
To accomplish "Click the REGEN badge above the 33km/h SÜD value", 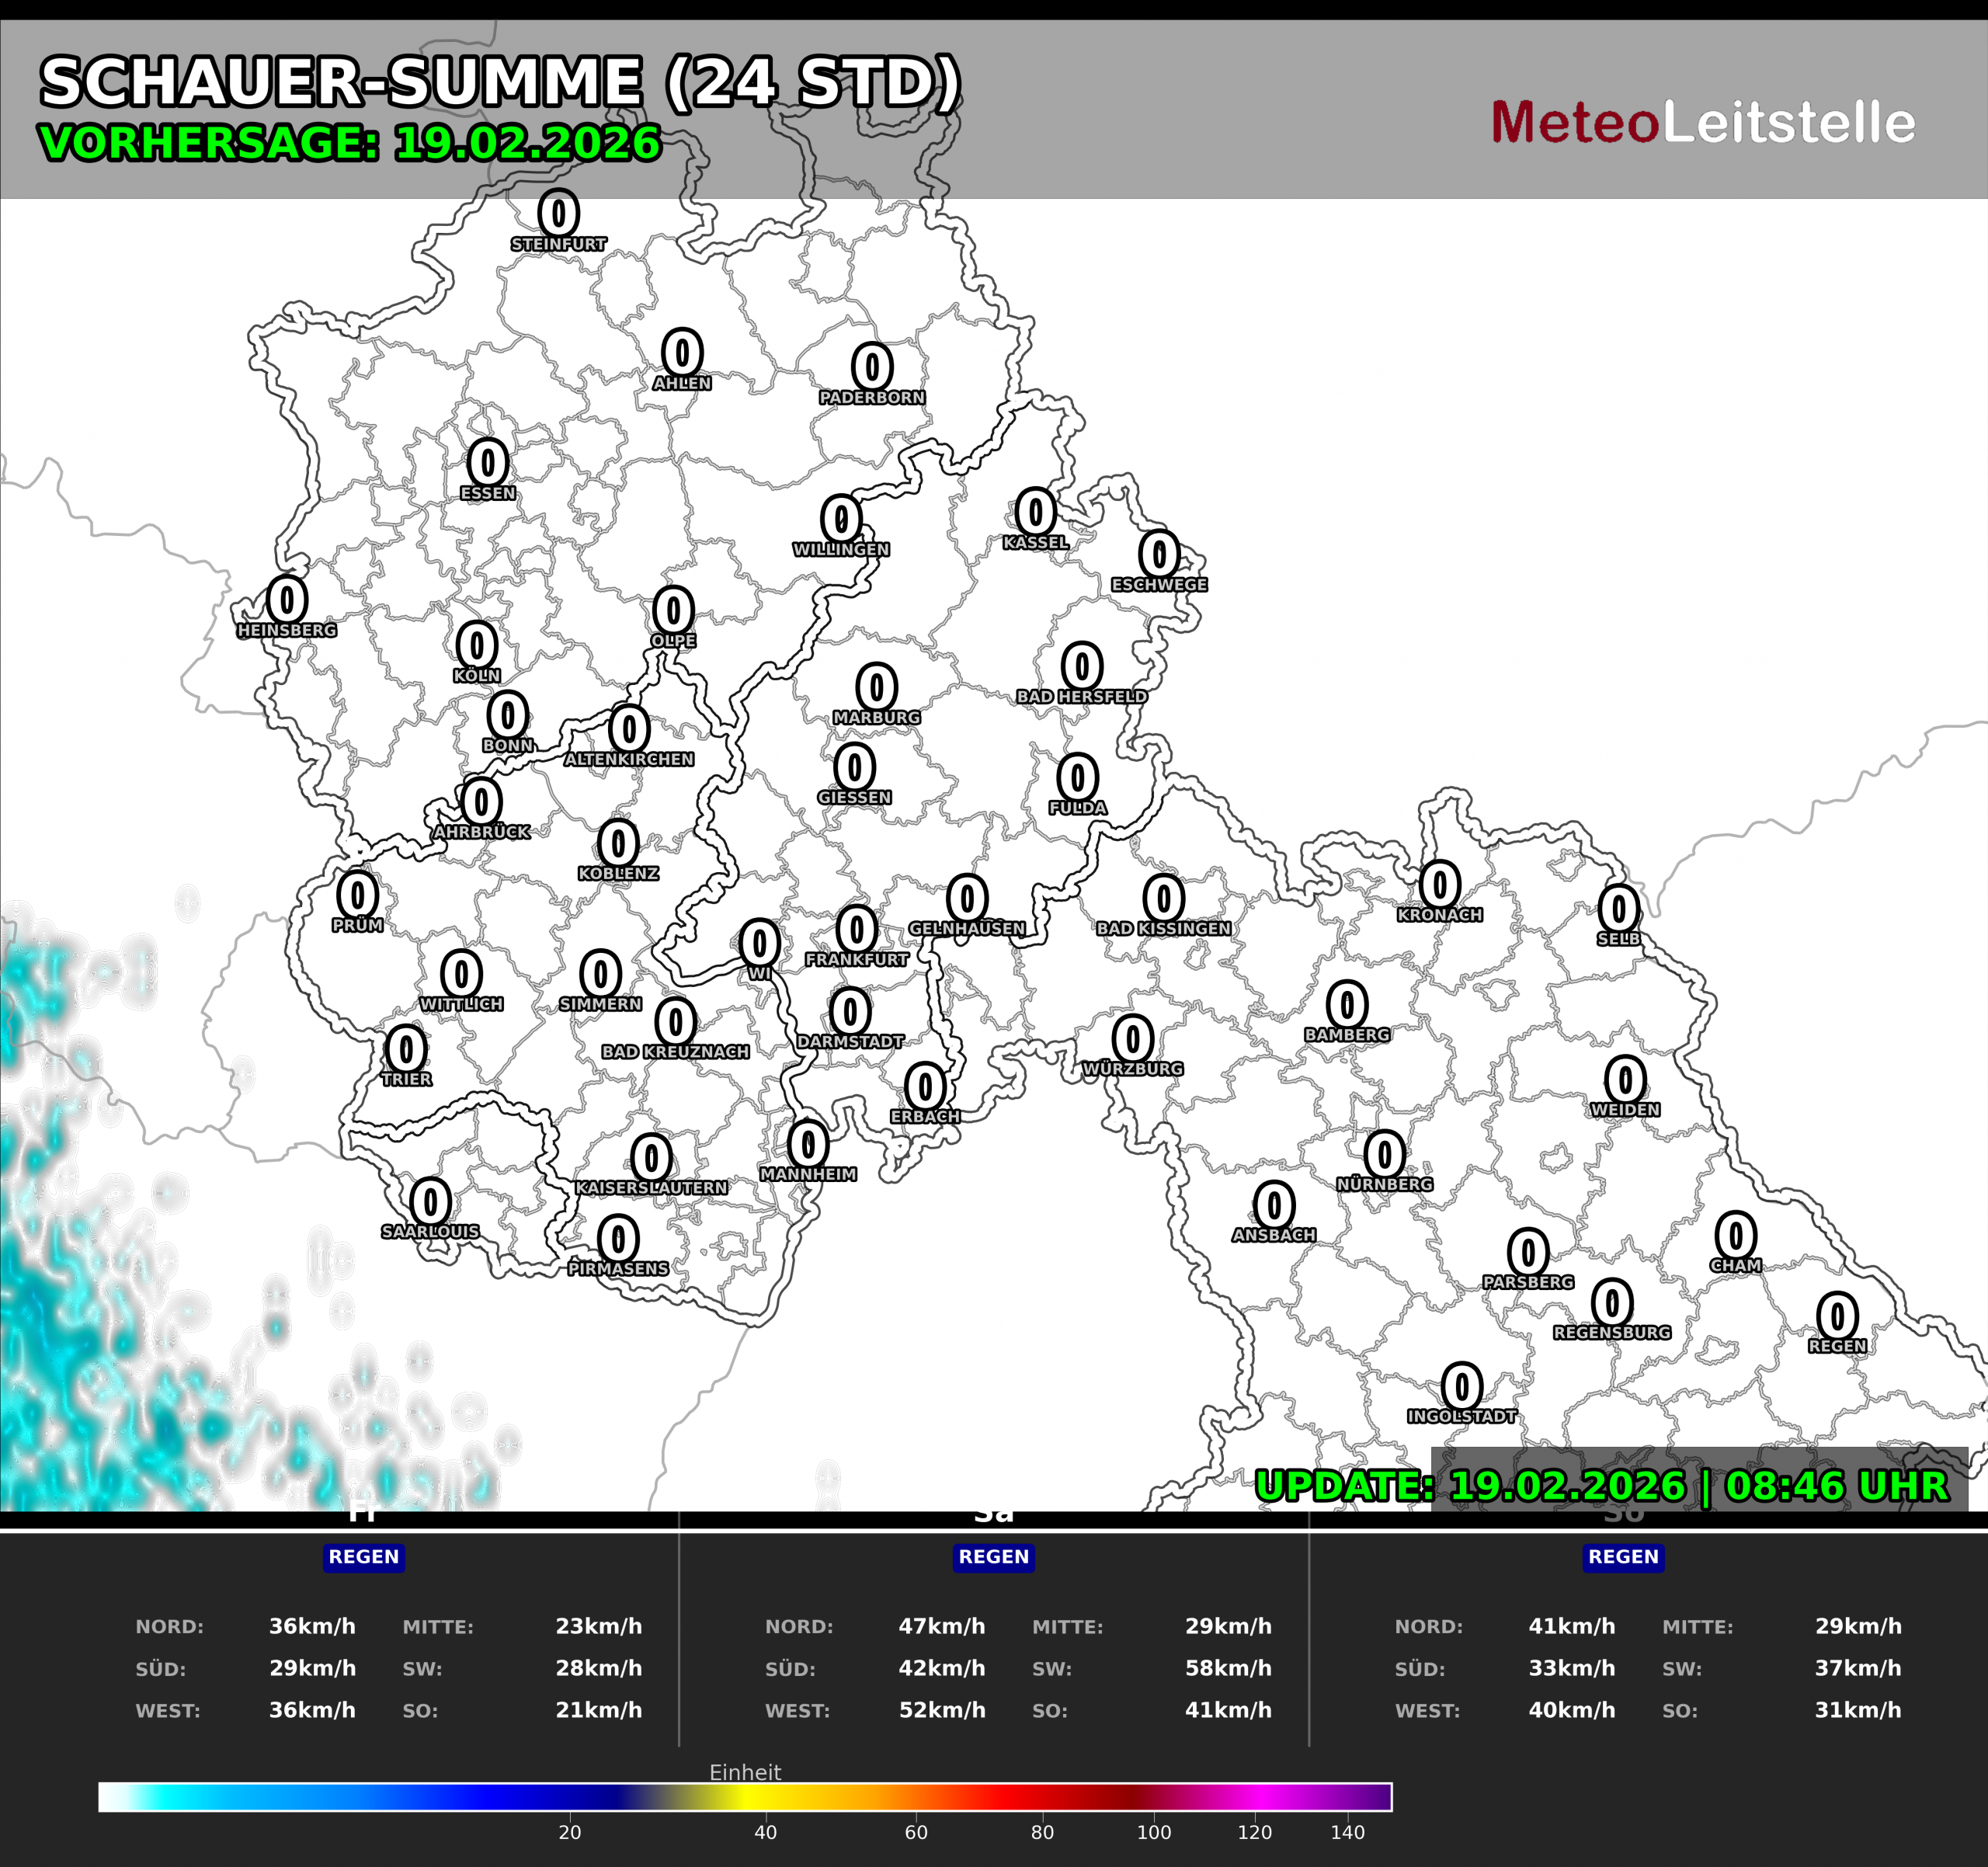I will click(x=1624, y=1557).
